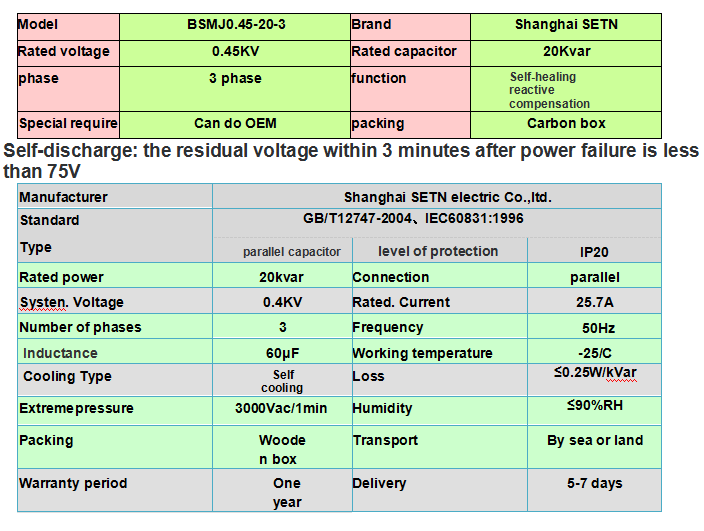Select the 3000Vac/1min extreme pressure cell
Viewport: 704px width, 531px height.
[282, 408]
